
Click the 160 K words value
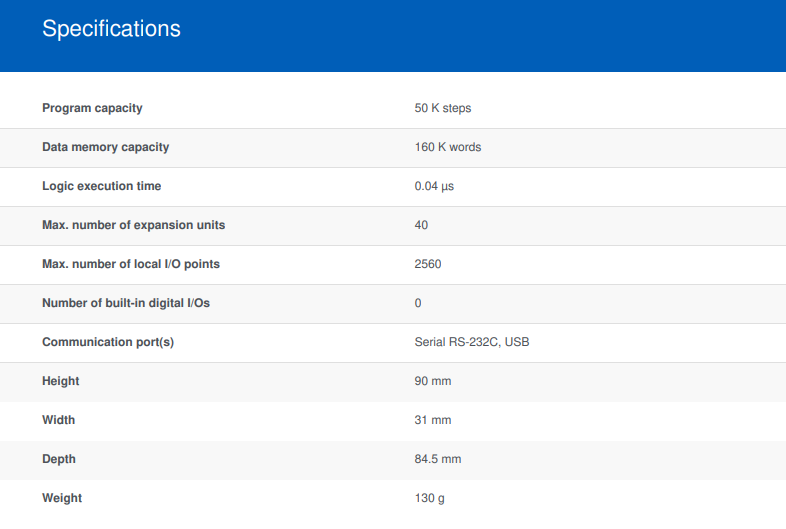tap(448, 147)
